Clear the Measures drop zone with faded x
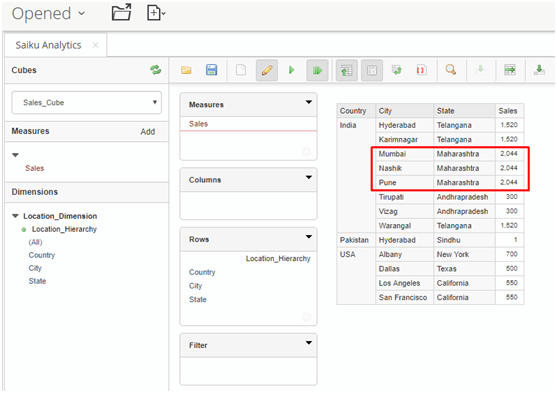 (306, 152)
